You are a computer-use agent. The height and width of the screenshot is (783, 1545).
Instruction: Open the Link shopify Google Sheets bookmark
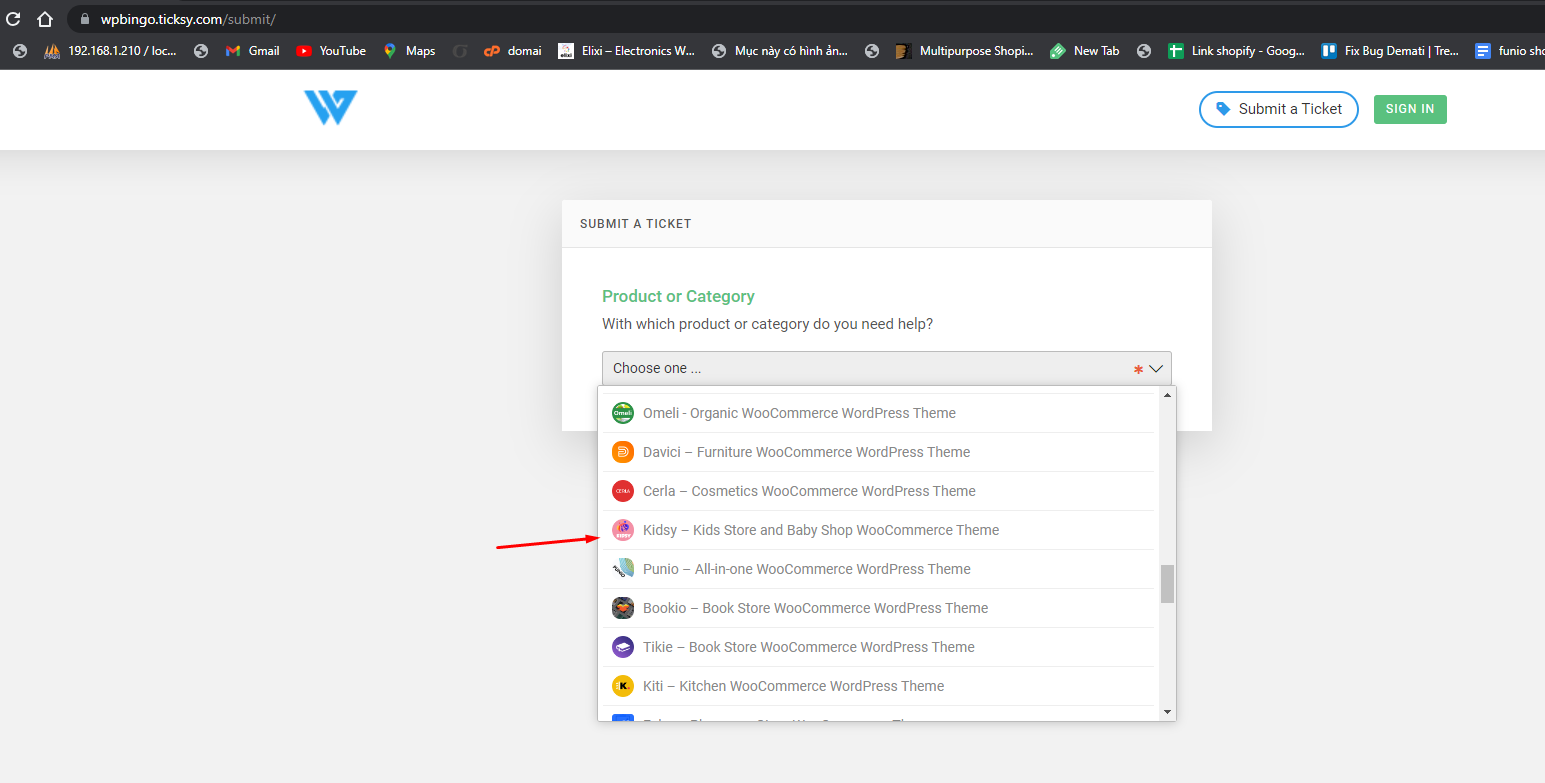(1237, 51)
